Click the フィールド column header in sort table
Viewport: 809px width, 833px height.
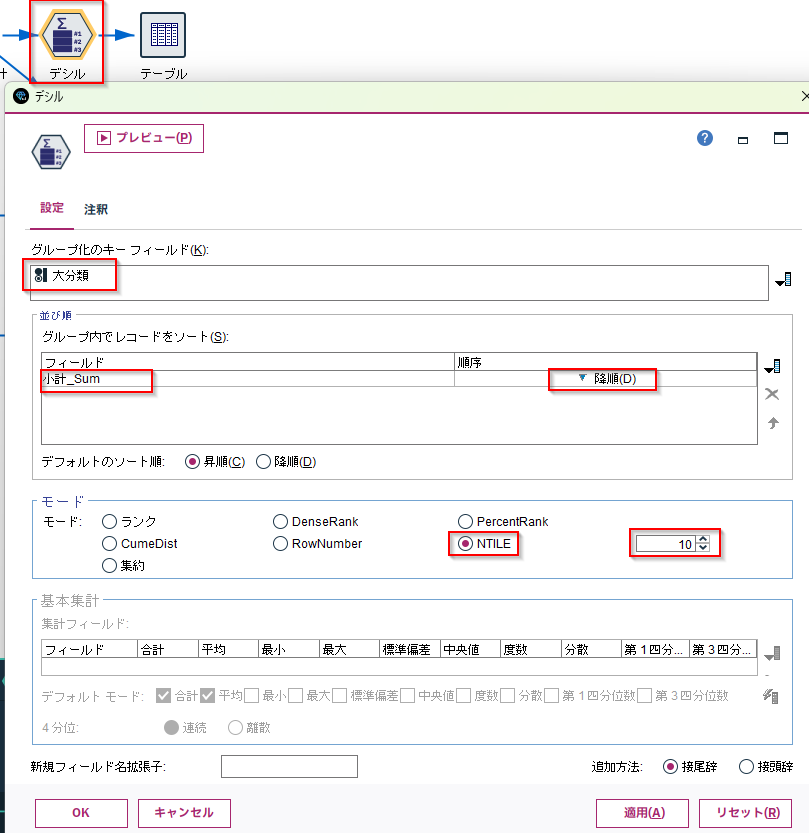248,362
